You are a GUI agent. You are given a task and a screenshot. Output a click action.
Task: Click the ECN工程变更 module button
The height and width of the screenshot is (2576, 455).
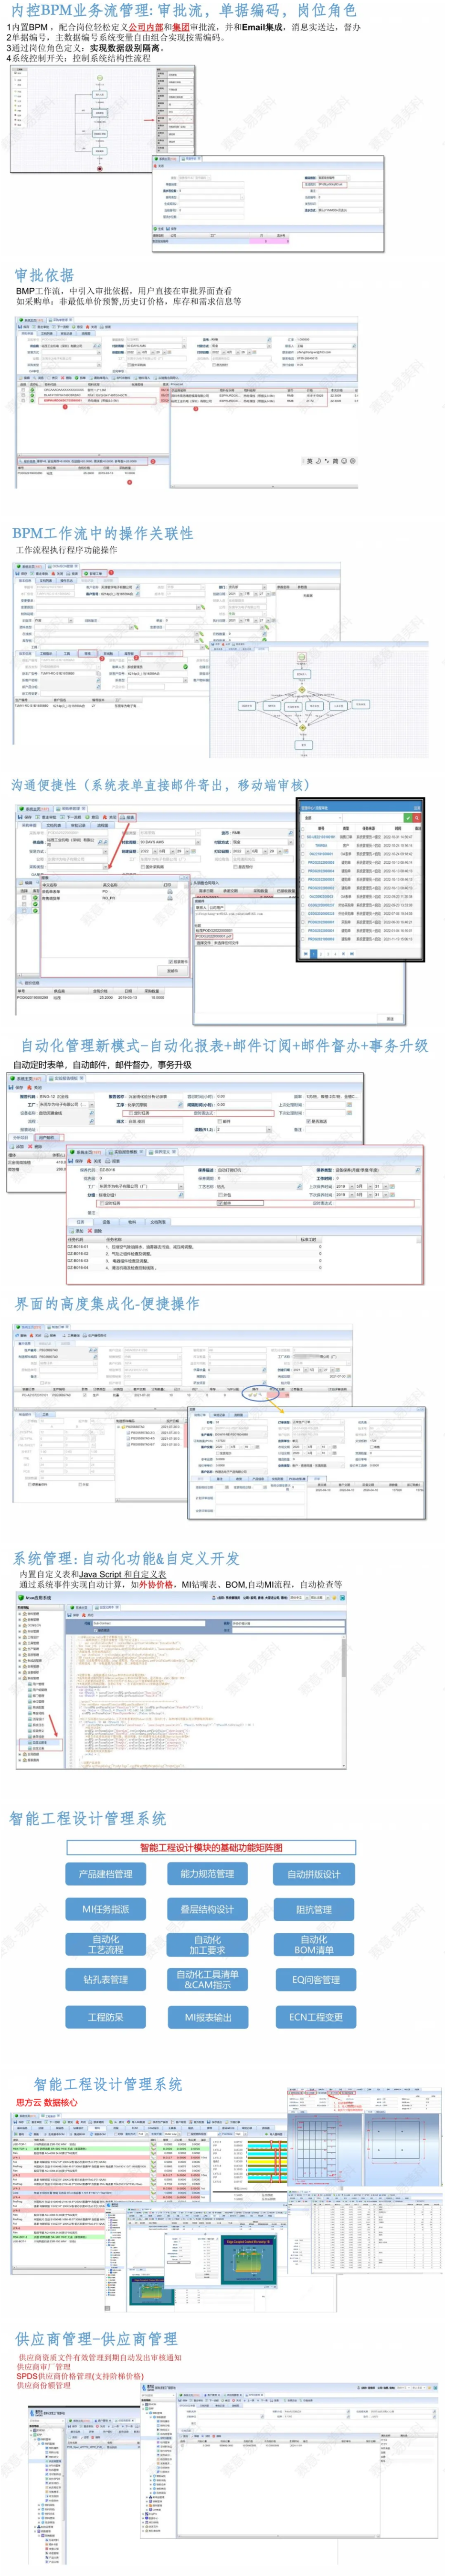[x=316, y=2017]
